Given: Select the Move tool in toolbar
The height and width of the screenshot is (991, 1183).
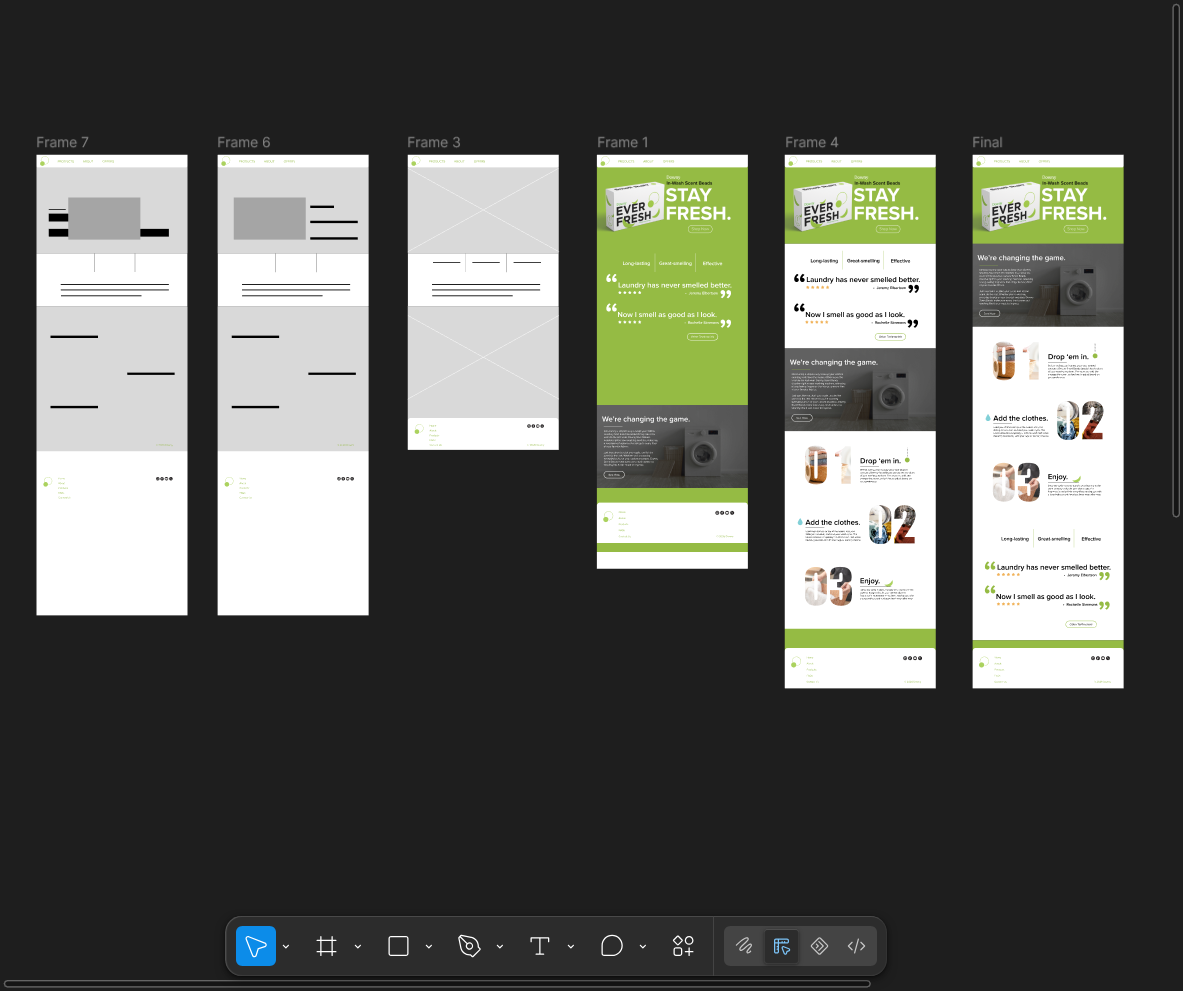Looking at the screenshot, I should coord(256,946).
